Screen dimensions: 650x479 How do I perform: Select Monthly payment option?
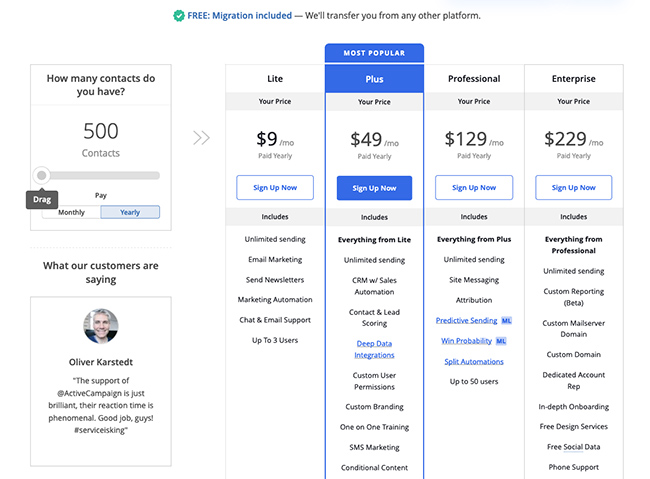point(72,212)
